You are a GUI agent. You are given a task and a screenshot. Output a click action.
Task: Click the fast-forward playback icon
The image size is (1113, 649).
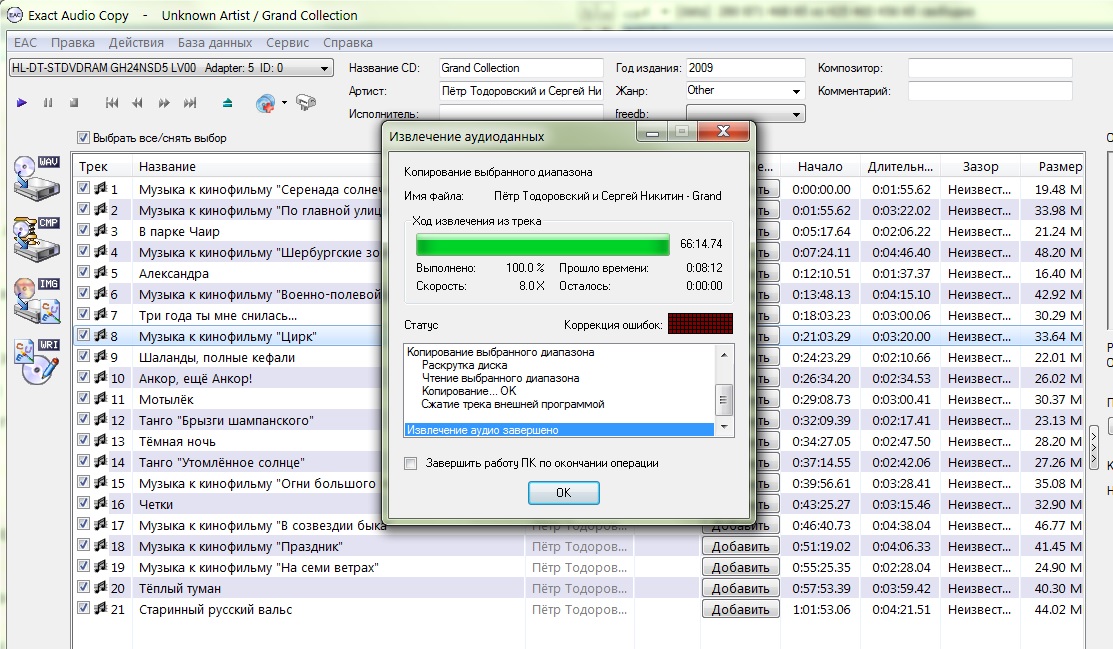click(x=164, y=103)
